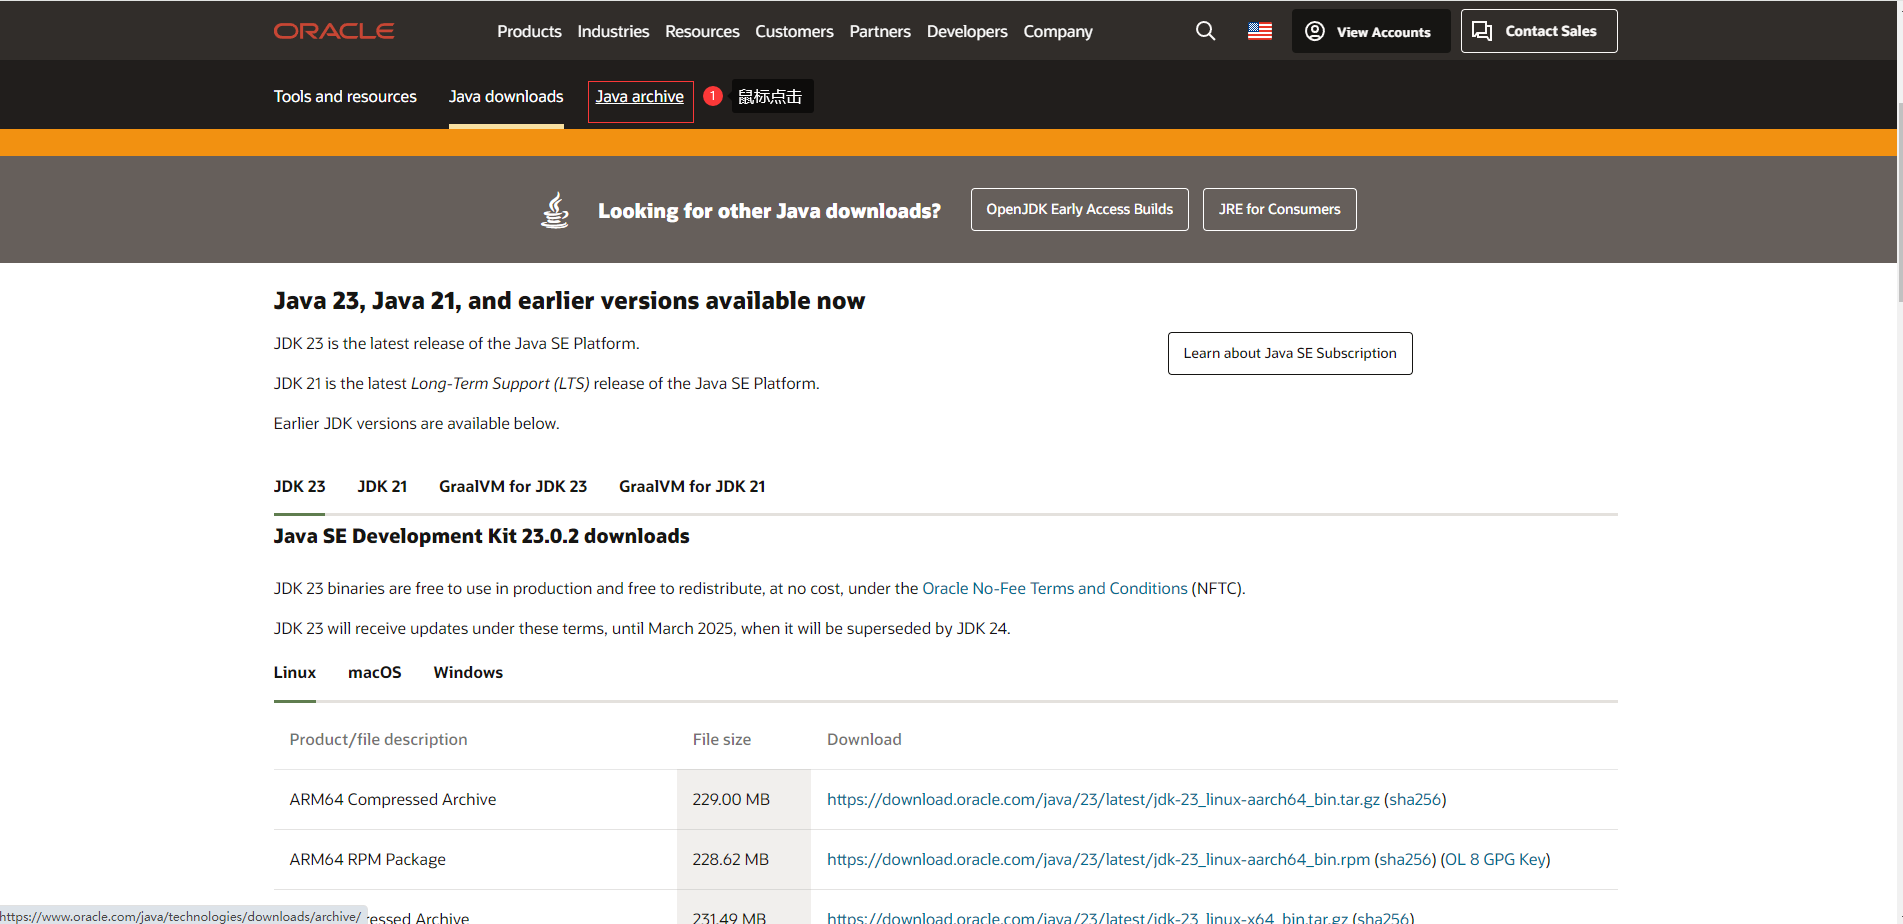The image size is (1903, 924).
Task: Click the Oracle logo
Action: (334, 31)
